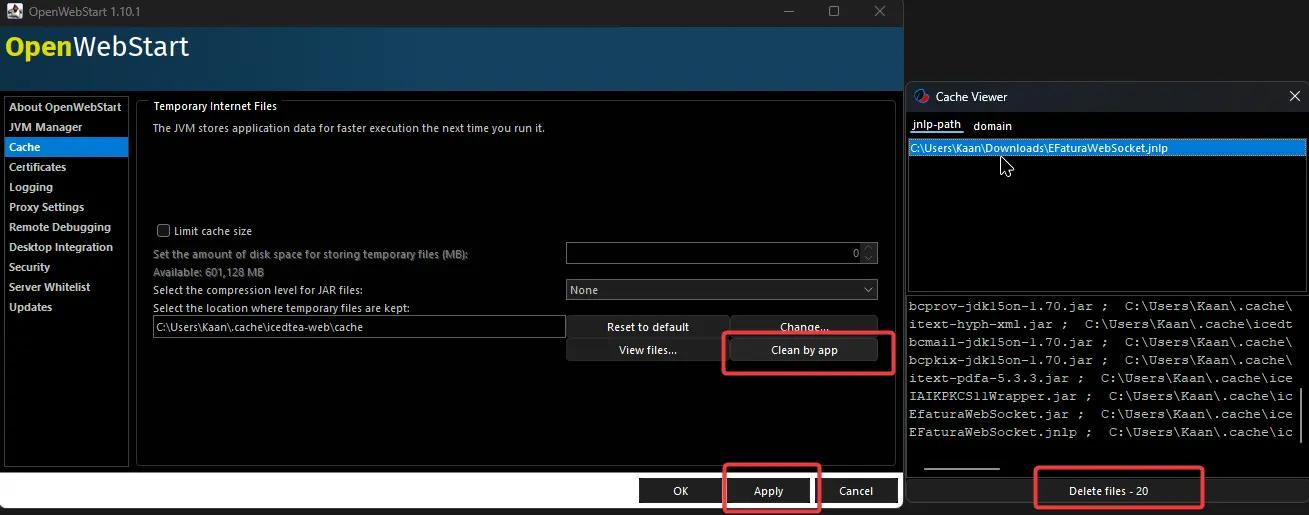Image resolution: width=1309 pixels, height=515 pixels.
Task: Select the IAIKPKCS11Wrapper.jar row
Action: (1101, 396)
